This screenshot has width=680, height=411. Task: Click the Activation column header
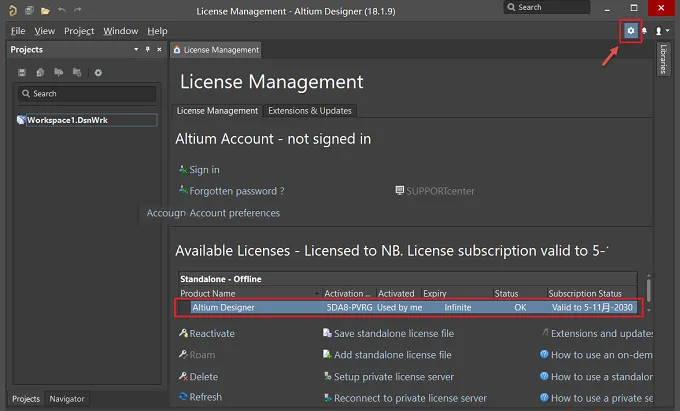click(x=348, y=294)
